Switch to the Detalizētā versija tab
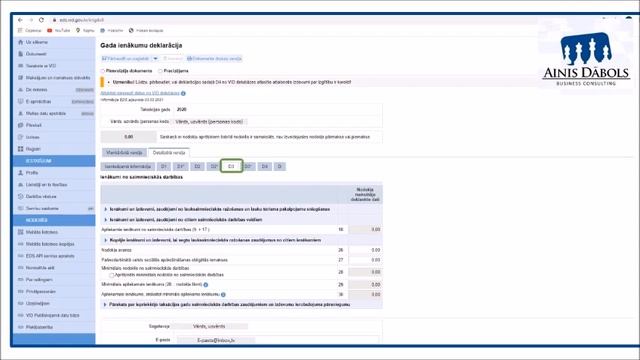The image size is (640, 360). point(169,153)
